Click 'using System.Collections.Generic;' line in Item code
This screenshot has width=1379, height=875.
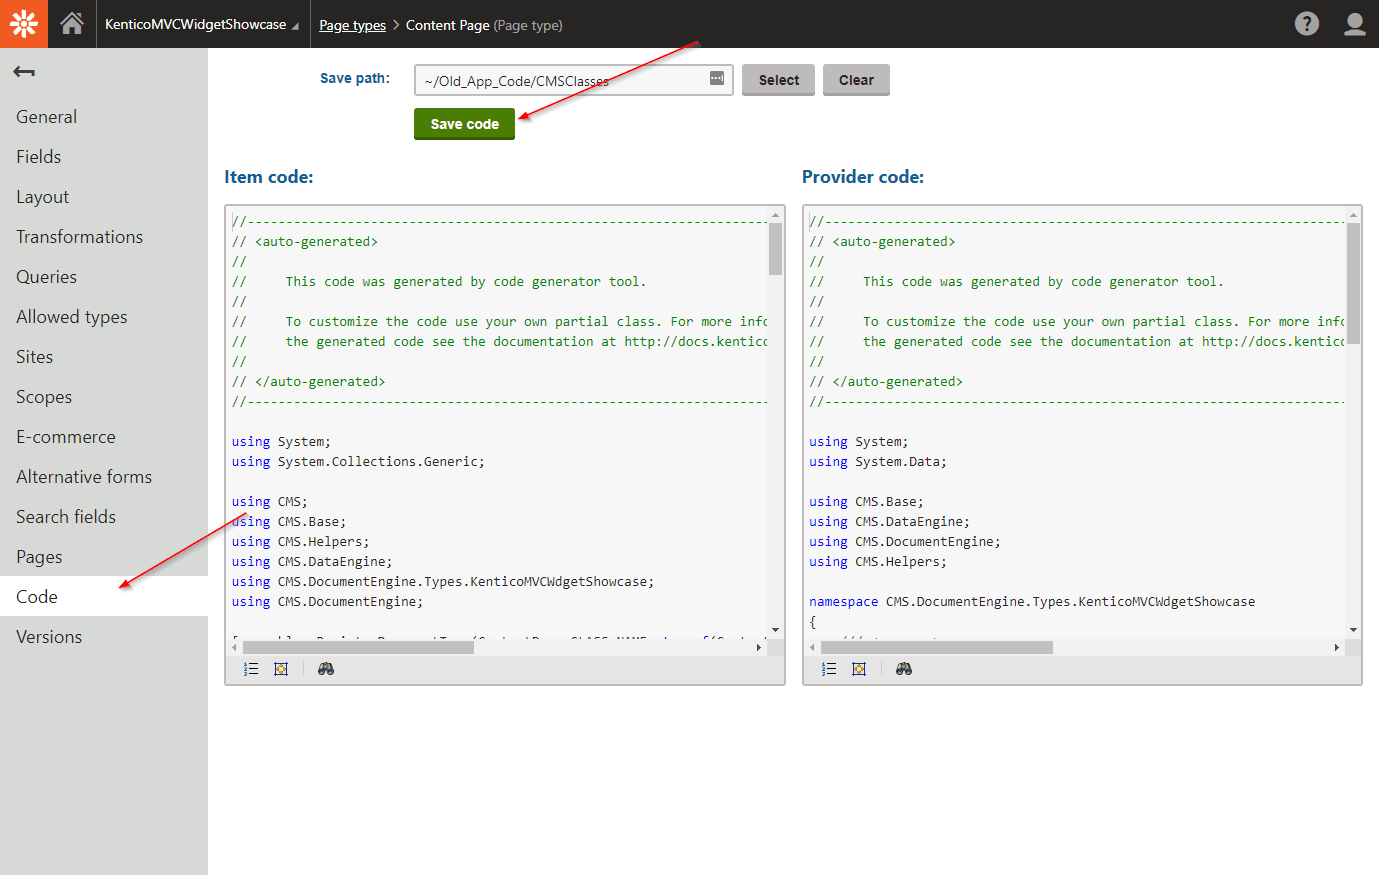358,462
